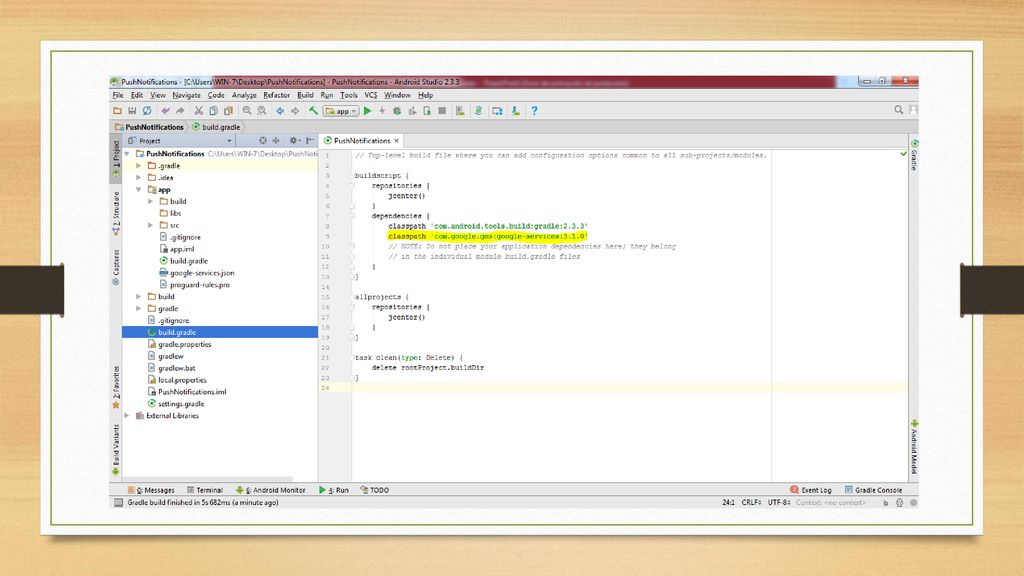Open the Build menu
The image size is (1024, 576).
point(305,95)
